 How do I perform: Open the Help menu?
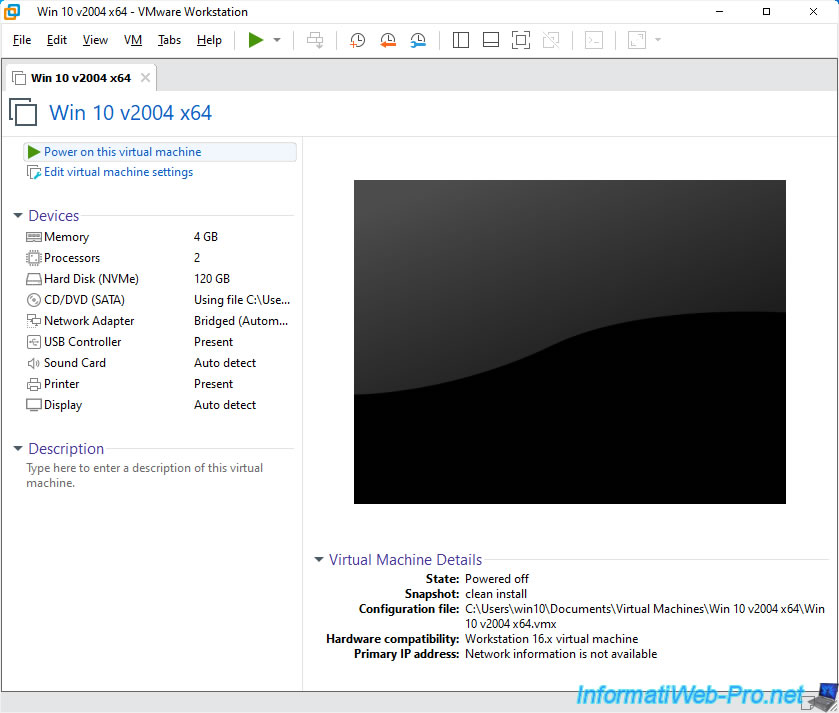(x=209, y=40)
